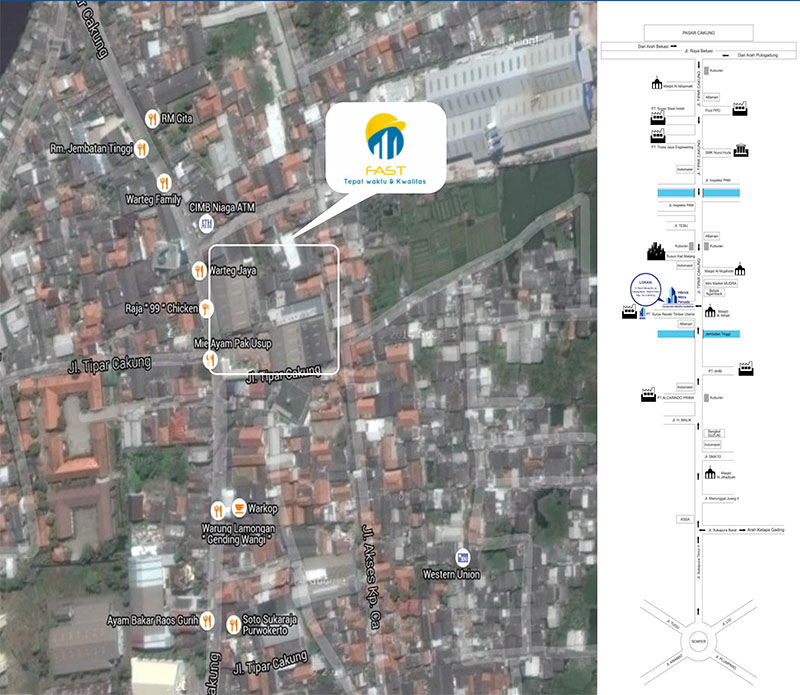Open the Ayam Bakar Raos Gurih pin
Viewport: 800px width, 695px height.
click(206, 620)
